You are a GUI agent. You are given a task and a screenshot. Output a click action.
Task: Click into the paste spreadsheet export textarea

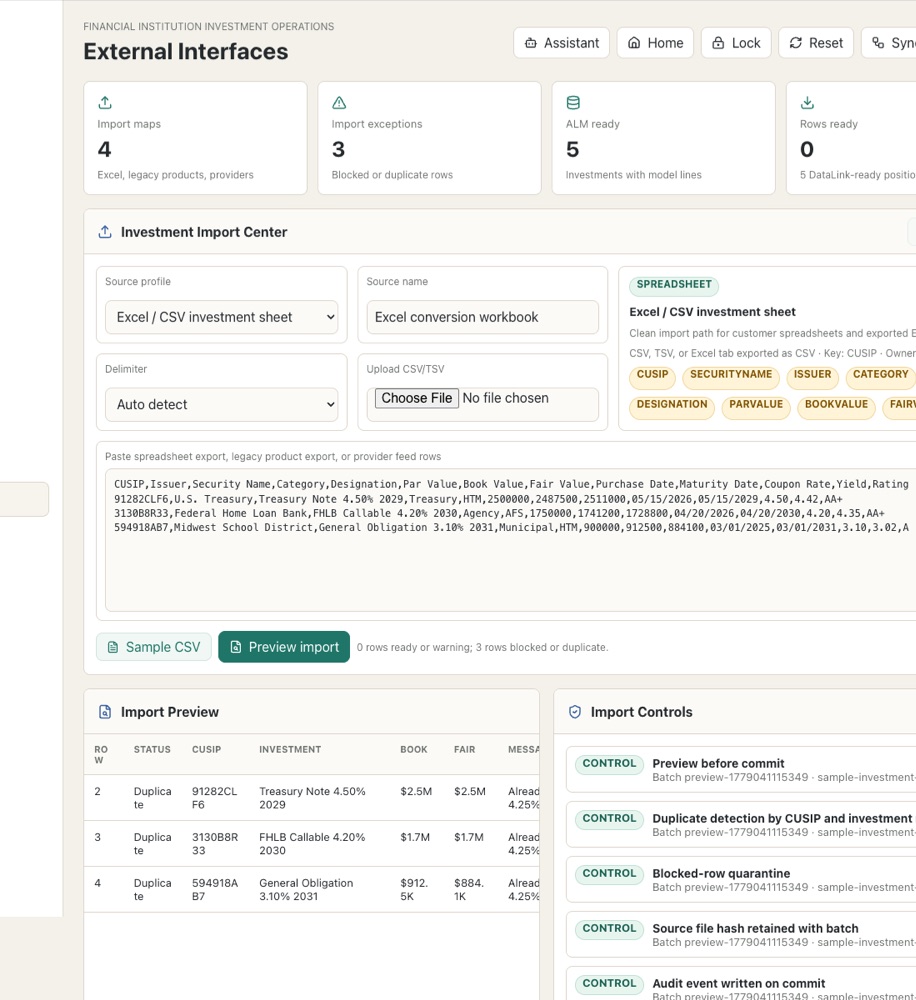click(x=510, y=540)
